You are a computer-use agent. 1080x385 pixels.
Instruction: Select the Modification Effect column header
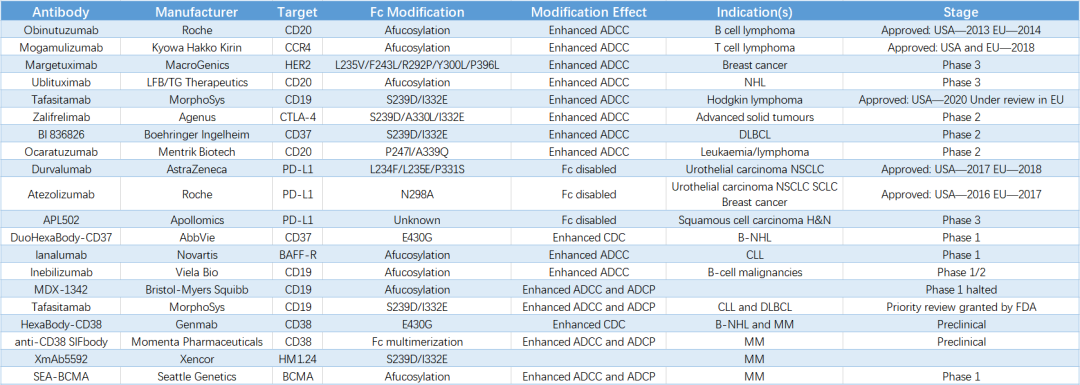(x=589, y=12)
